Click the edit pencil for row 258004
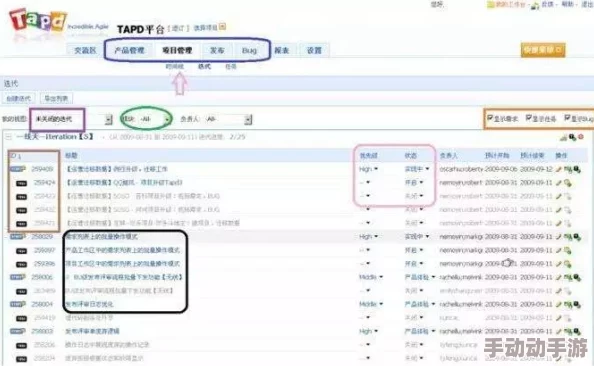The image size is (594, 366). tap(559, 304)
